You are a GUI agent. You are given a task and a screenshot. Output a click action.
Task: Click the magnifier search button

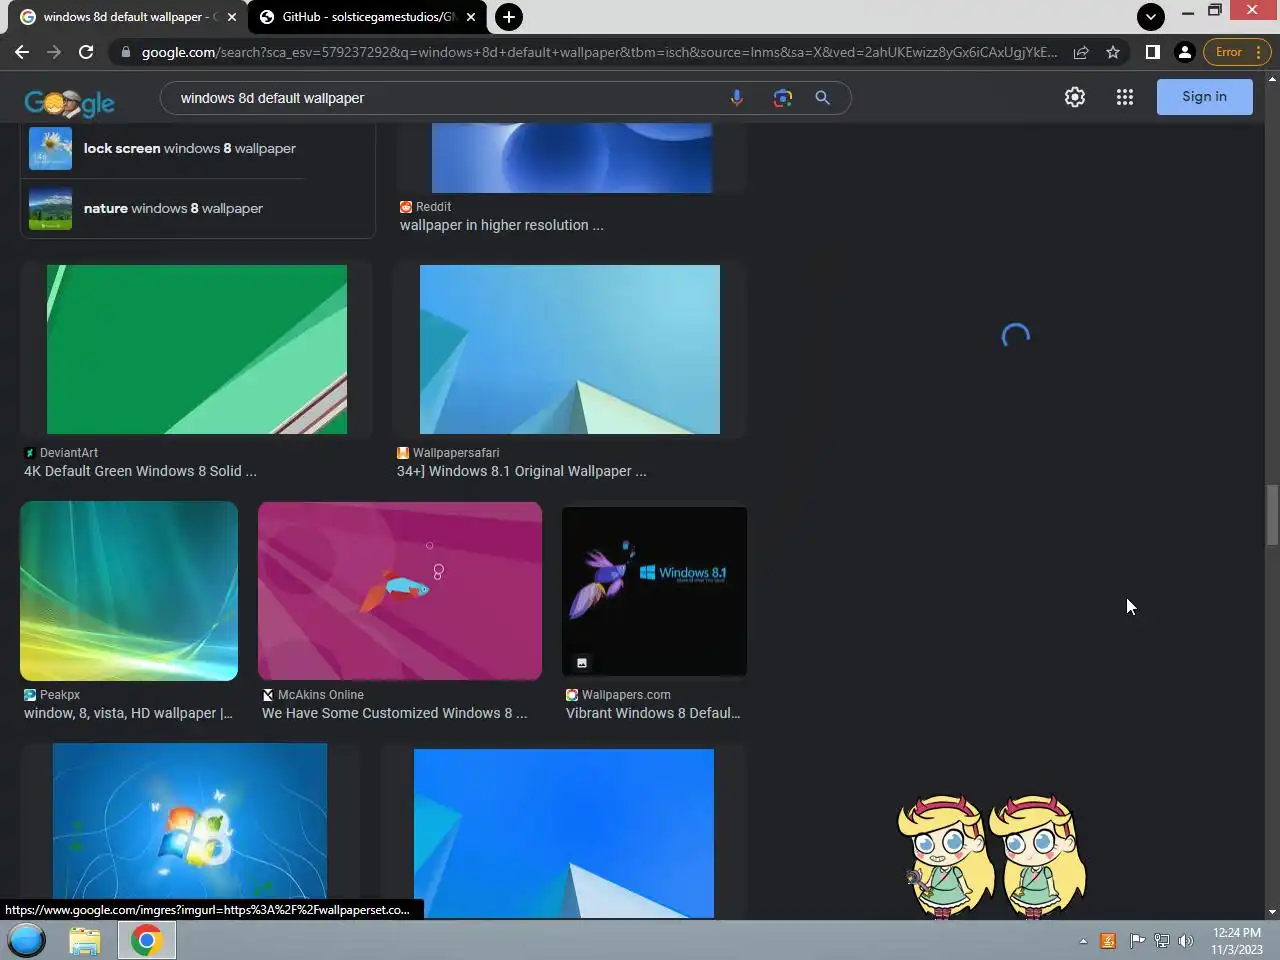tap(822, 98)
